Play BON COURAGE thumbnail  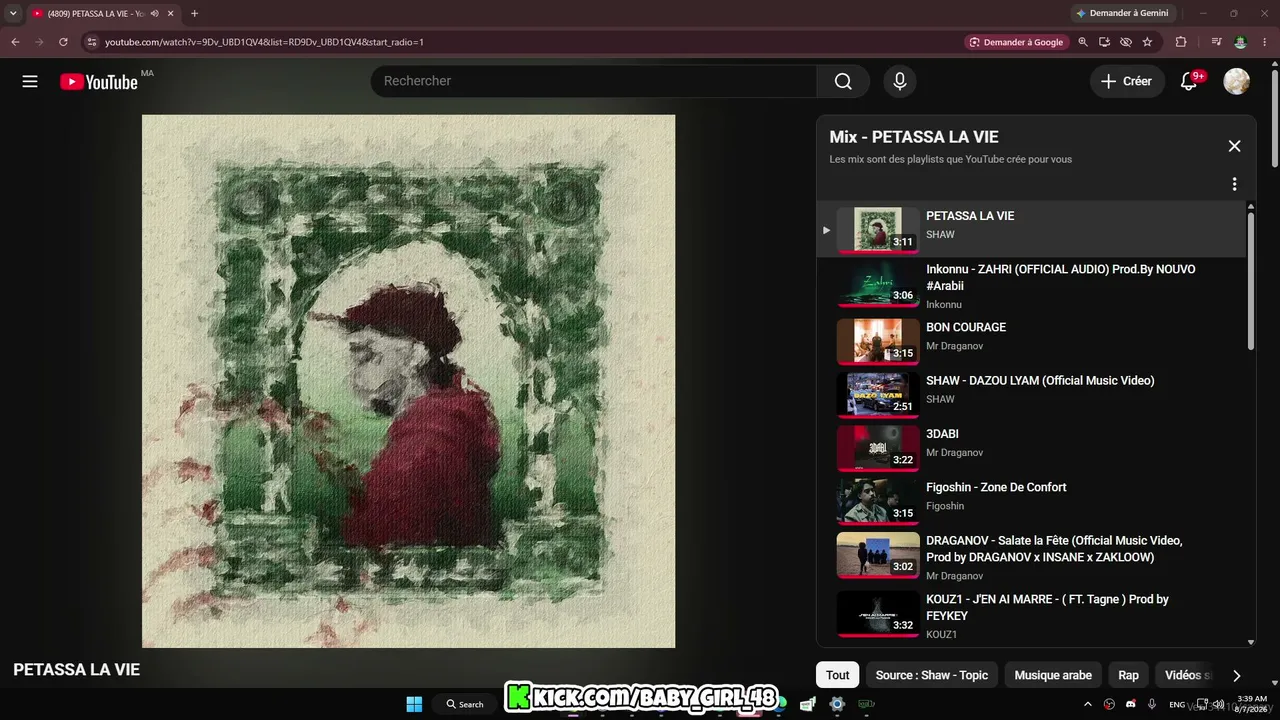[x=878, y=341]
